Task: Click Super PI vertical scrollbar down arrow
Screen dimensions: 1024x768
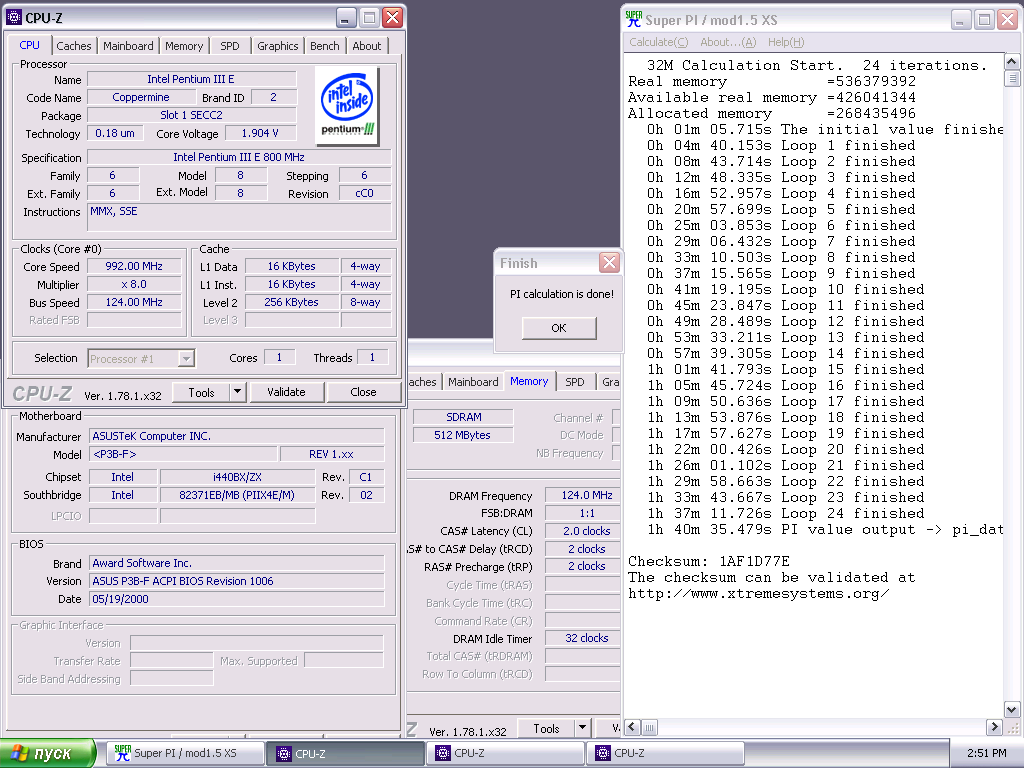Action: pyautogui.click(x=1012, y=709)
